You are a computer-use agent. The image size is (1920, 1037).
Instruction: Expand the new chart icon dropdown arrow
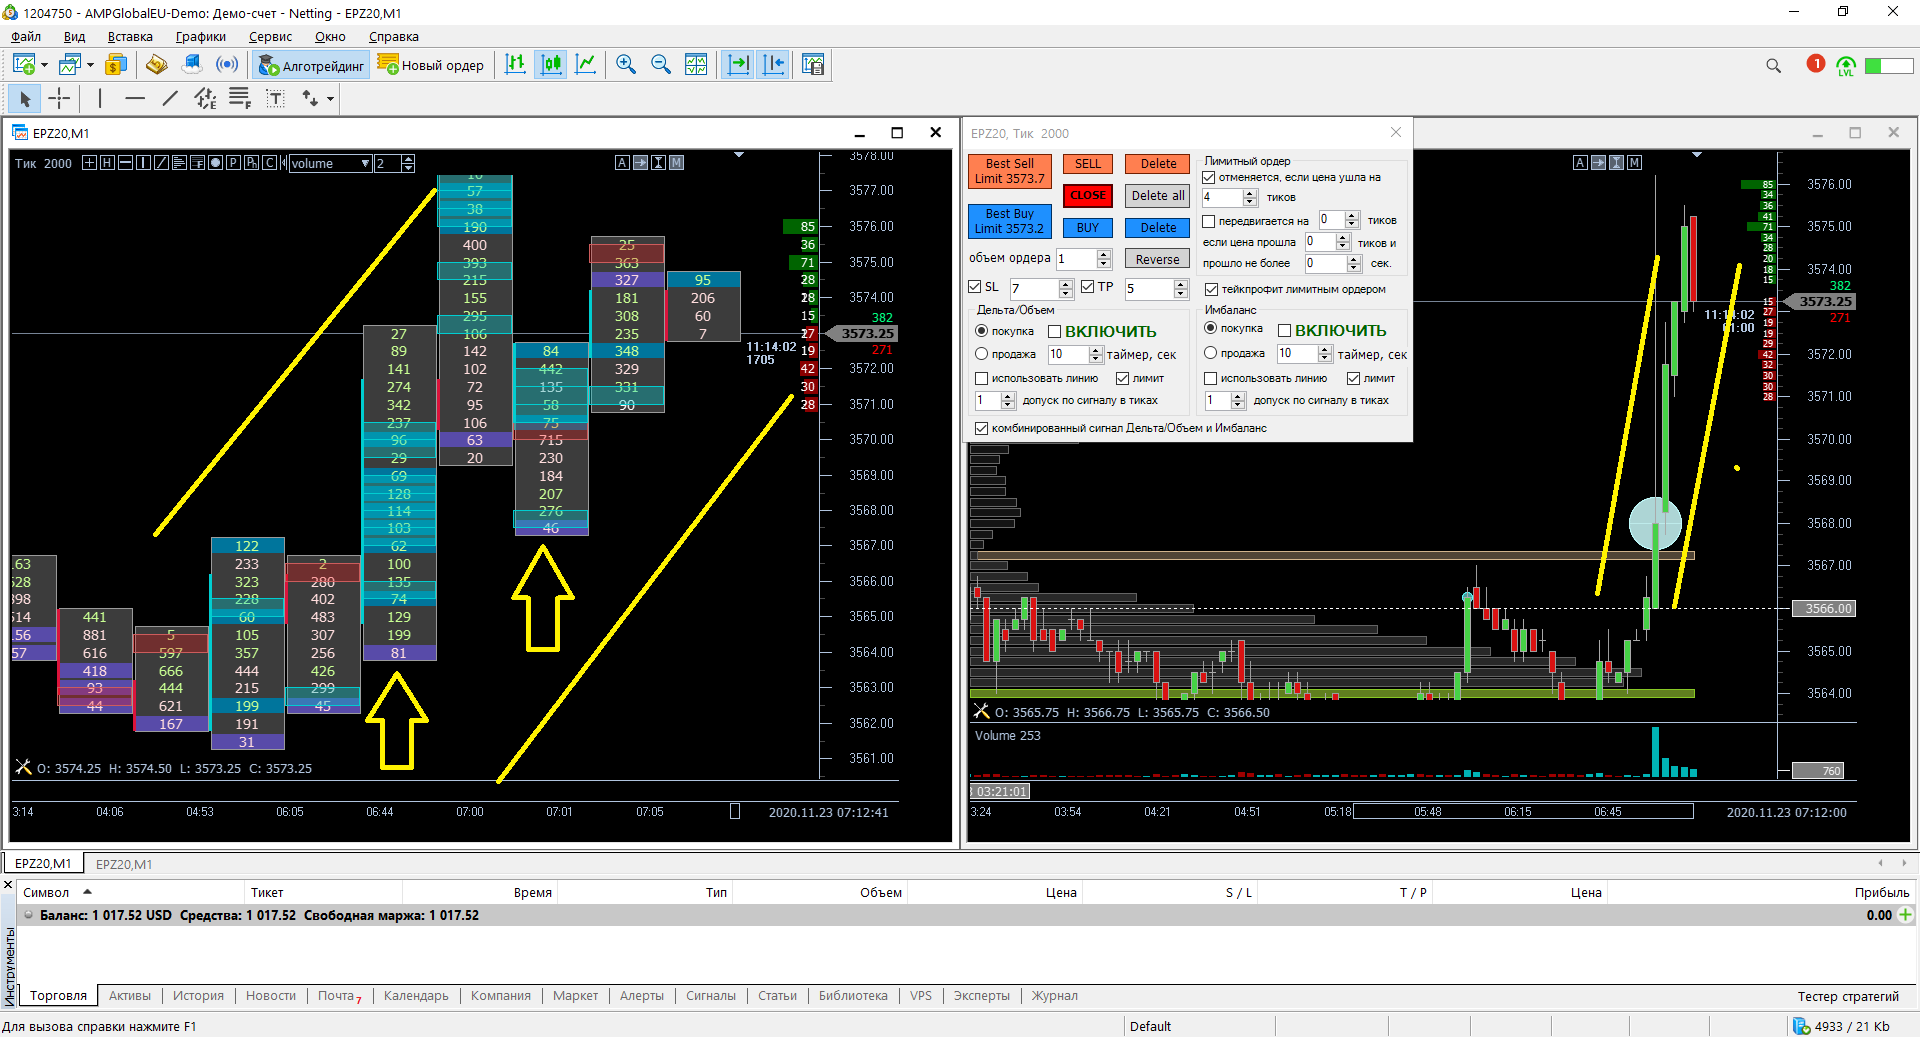tap(44, 66)
